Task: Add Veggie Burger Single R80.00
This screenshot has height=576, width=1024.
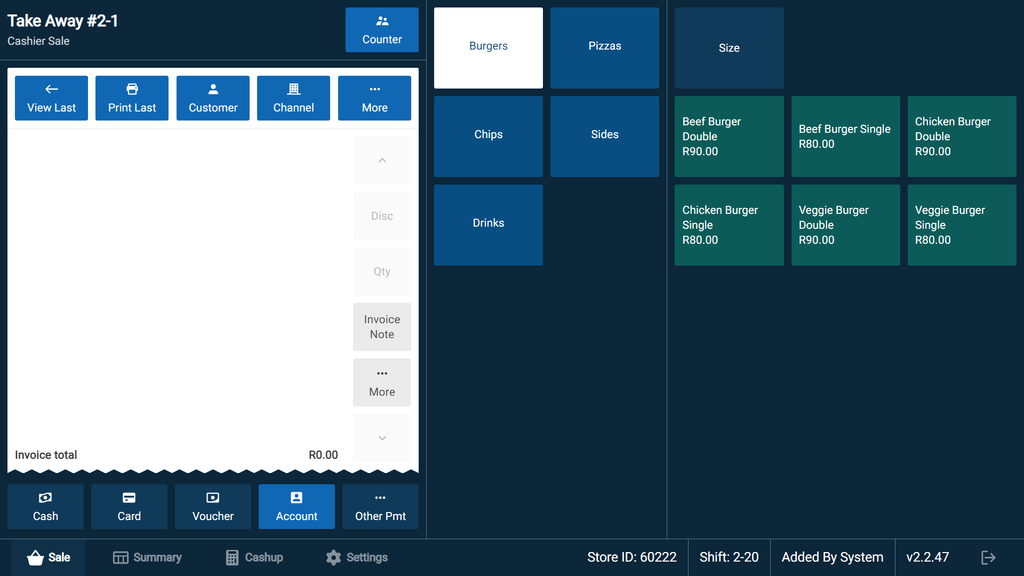Action: click(x=962, y=225)
